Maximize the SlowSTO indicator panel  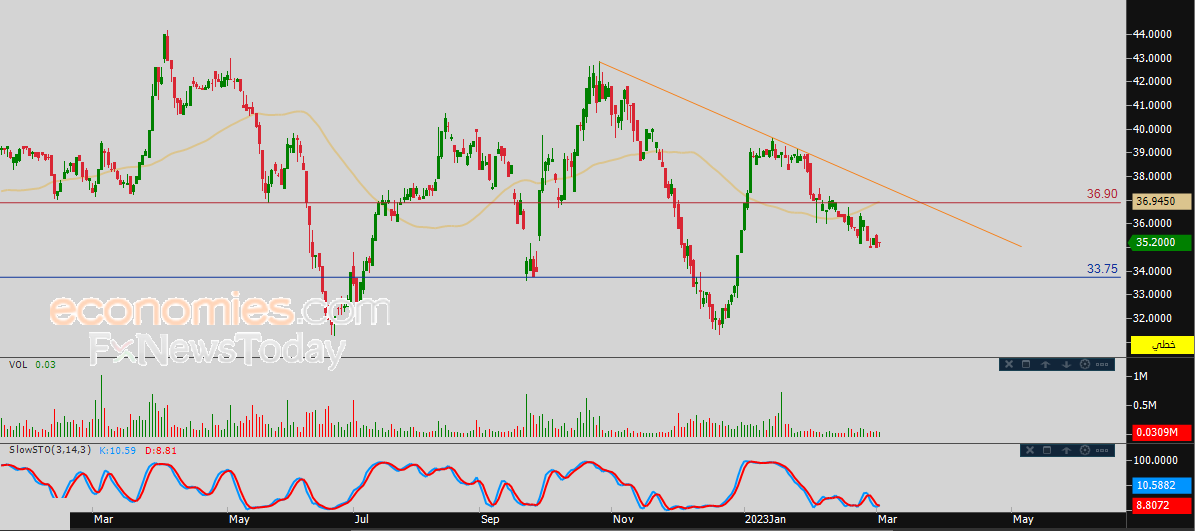(x=1046, y=449)
